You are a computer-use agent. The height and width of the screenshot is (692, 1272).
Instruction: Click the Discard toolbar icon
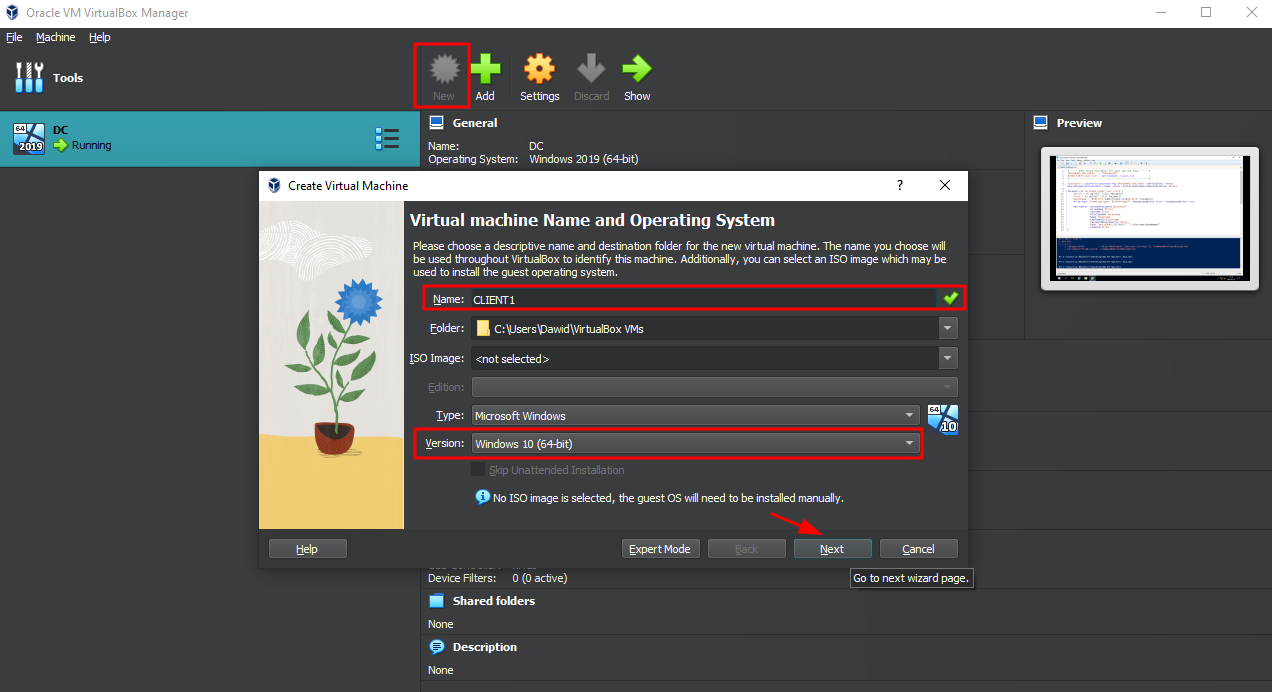591,70
